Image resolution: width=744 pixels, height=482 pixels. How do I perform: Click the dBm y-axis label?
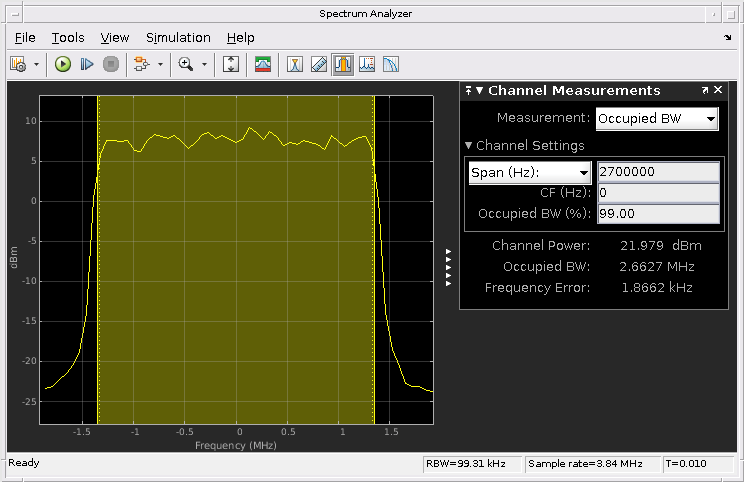(x=14, y=258)
